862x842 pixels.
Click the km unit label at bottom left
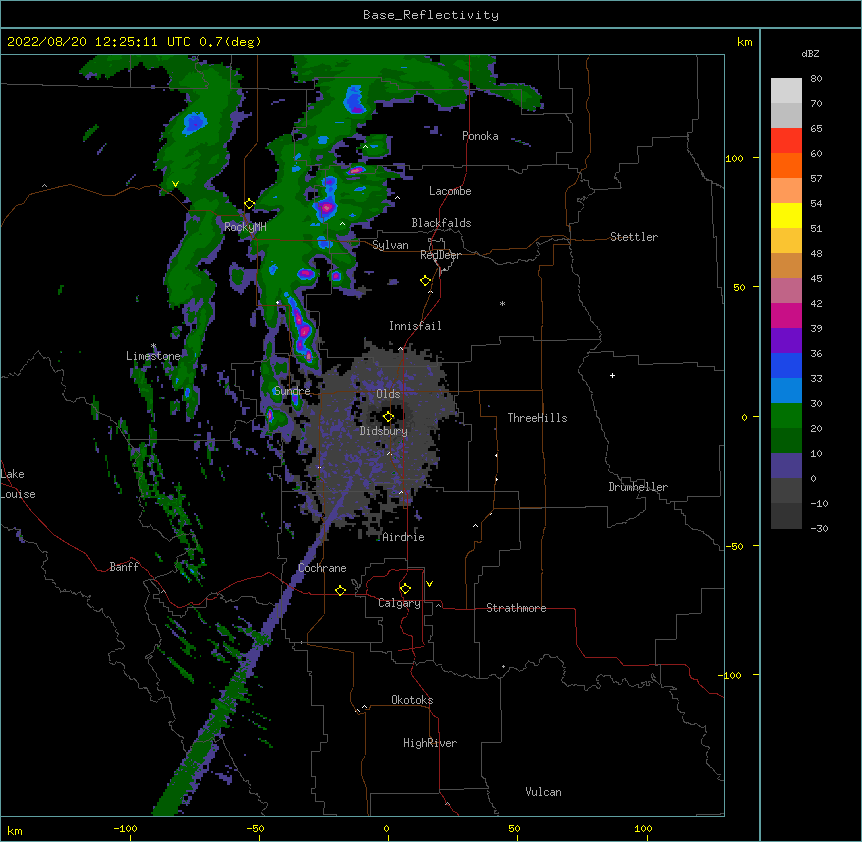coord(15,830)
